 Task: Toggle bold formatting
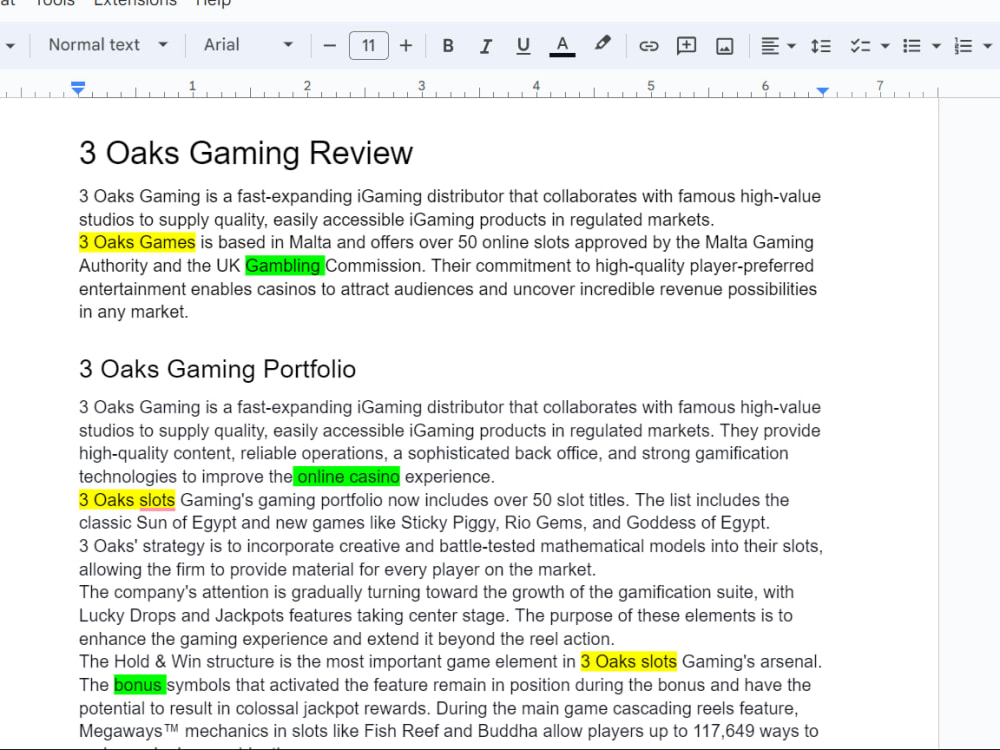[x=448, y=46]
